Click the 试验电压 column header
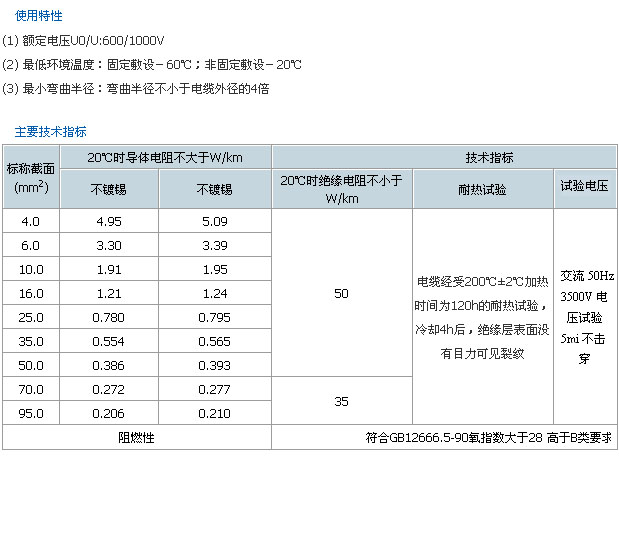The width and height of the screenshot is (619, 560). click(x=584, y=189)
